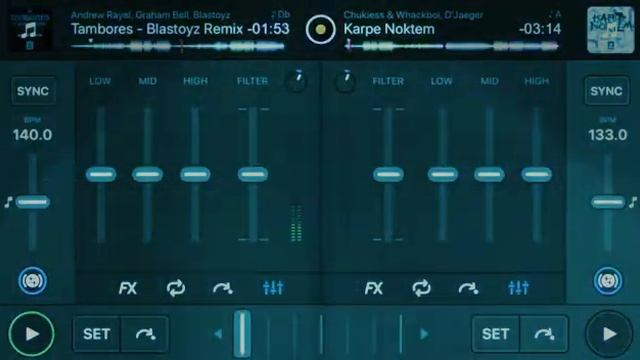The image size is (640, 360).
Task: Click right deck tempo pitch slider handle
Action: click(x=608, y=202)
